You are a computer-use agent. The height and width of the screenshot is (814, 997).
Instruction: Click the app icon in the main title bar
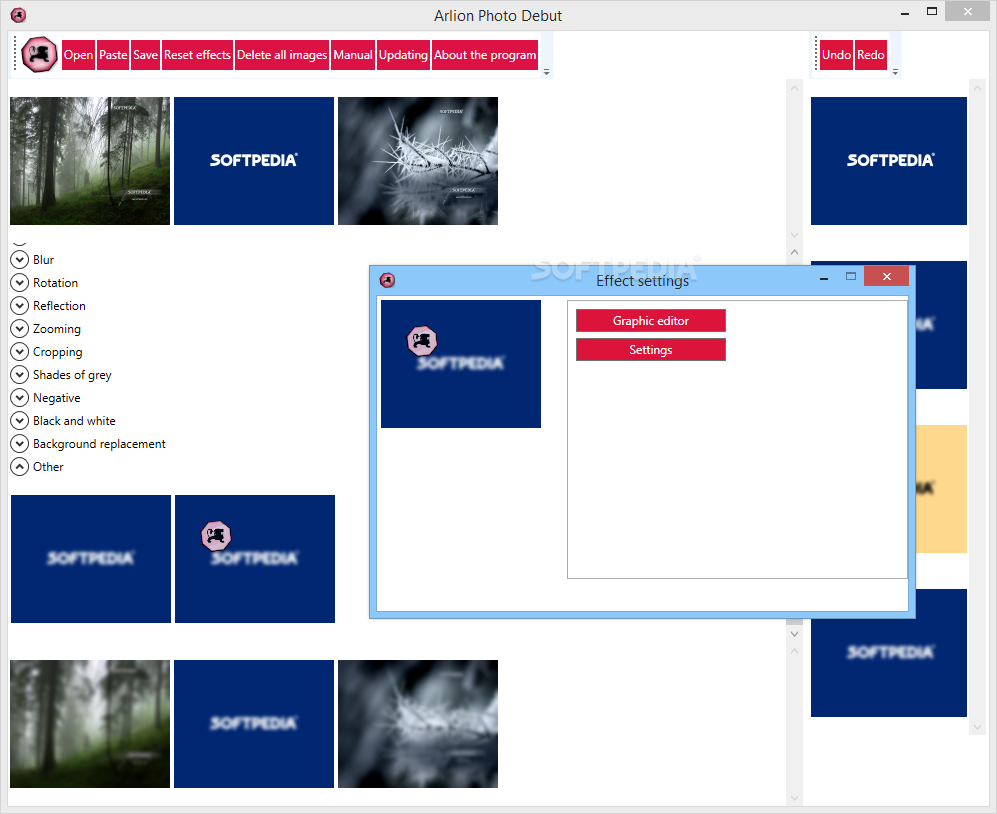click(x=18, y=15)
